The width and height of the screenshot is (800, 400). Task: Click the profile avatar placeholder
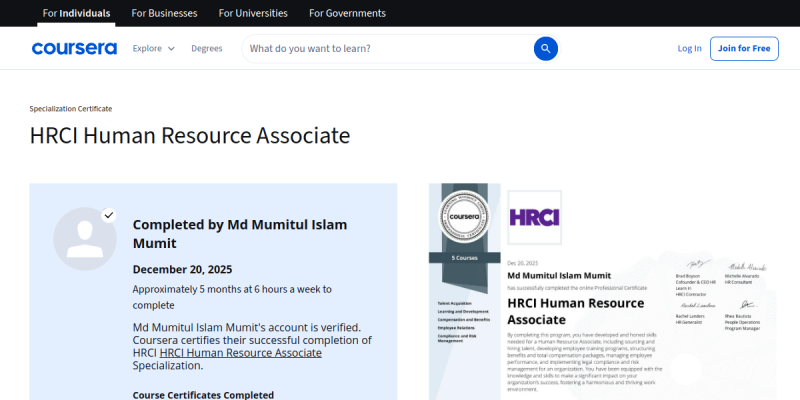pos(85,239)
